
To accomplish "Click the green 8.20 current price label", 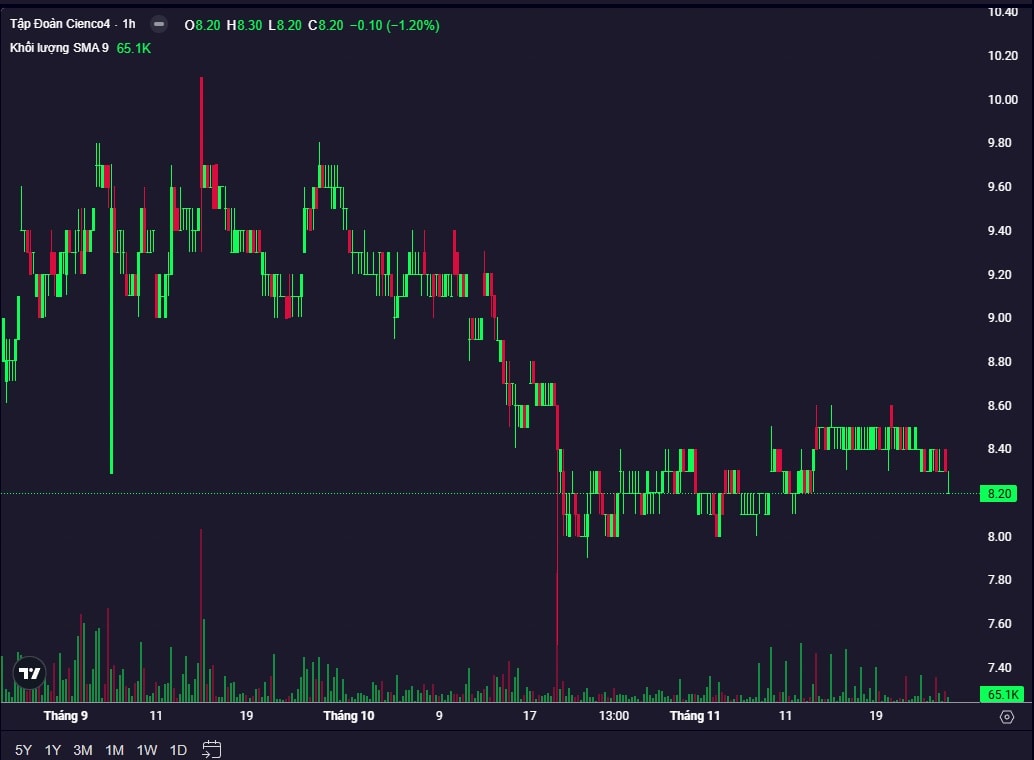I will [1000, 494].
